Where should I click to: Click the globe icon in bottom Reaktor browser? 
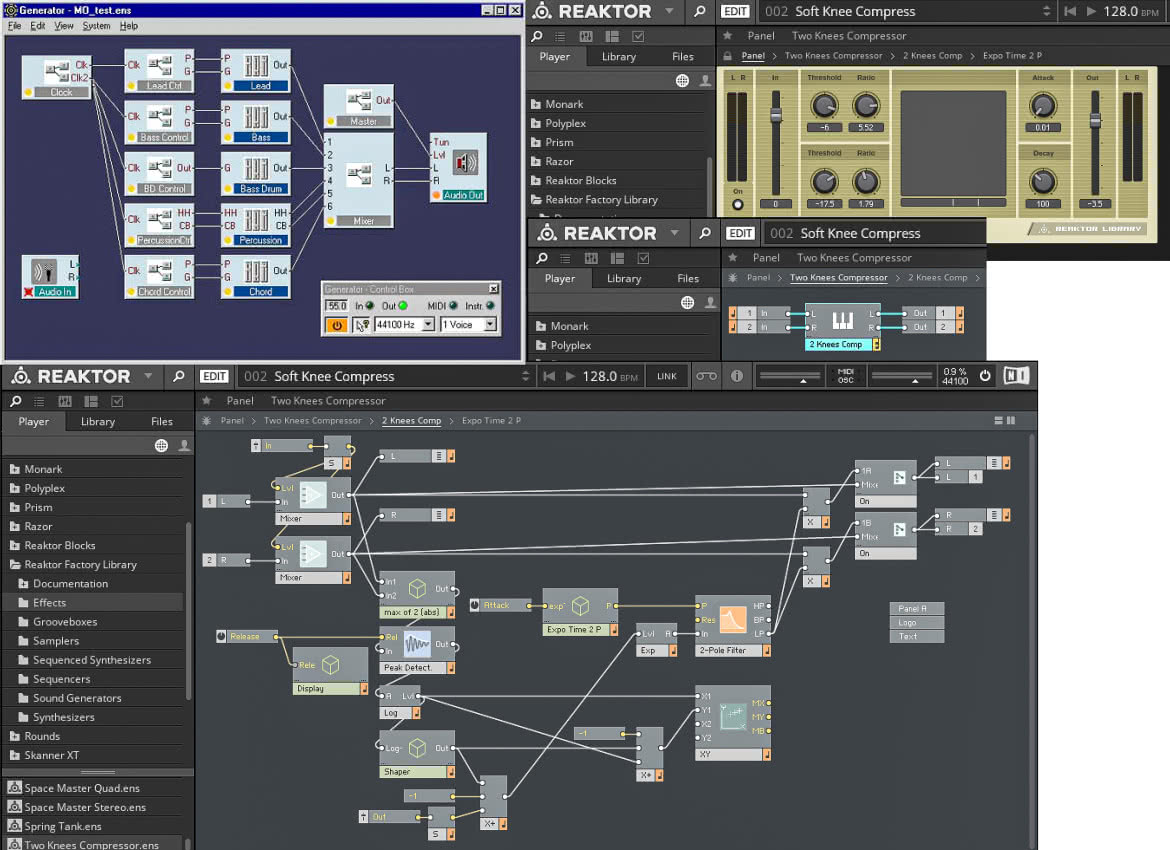161,446
